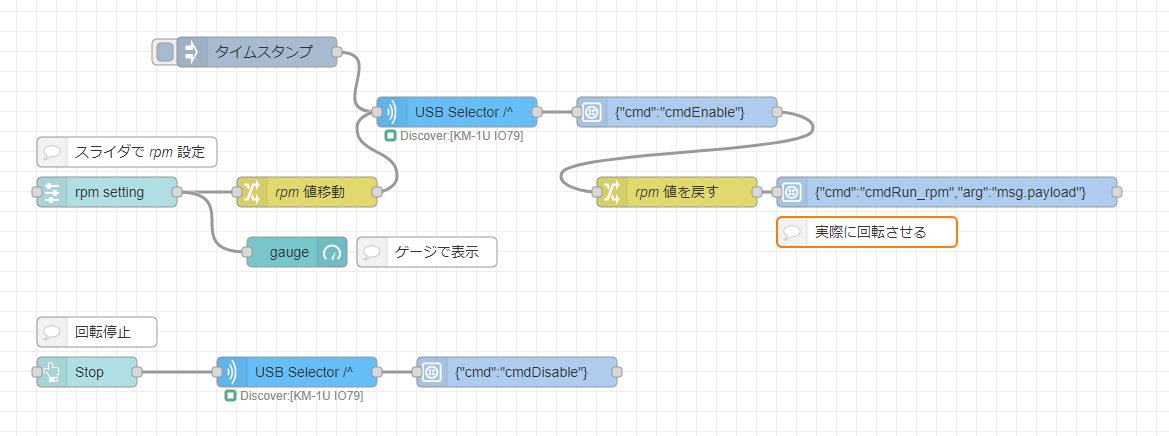The height and width of the screenshot is (436, 1169).
Task: Click shuffle icon on rpm 値移動 node
Action: pos(251,192)
